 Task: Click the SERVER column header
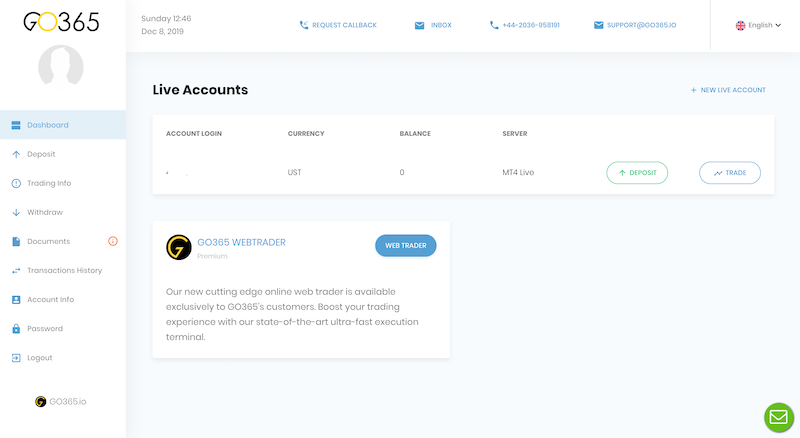coord(515,134)
